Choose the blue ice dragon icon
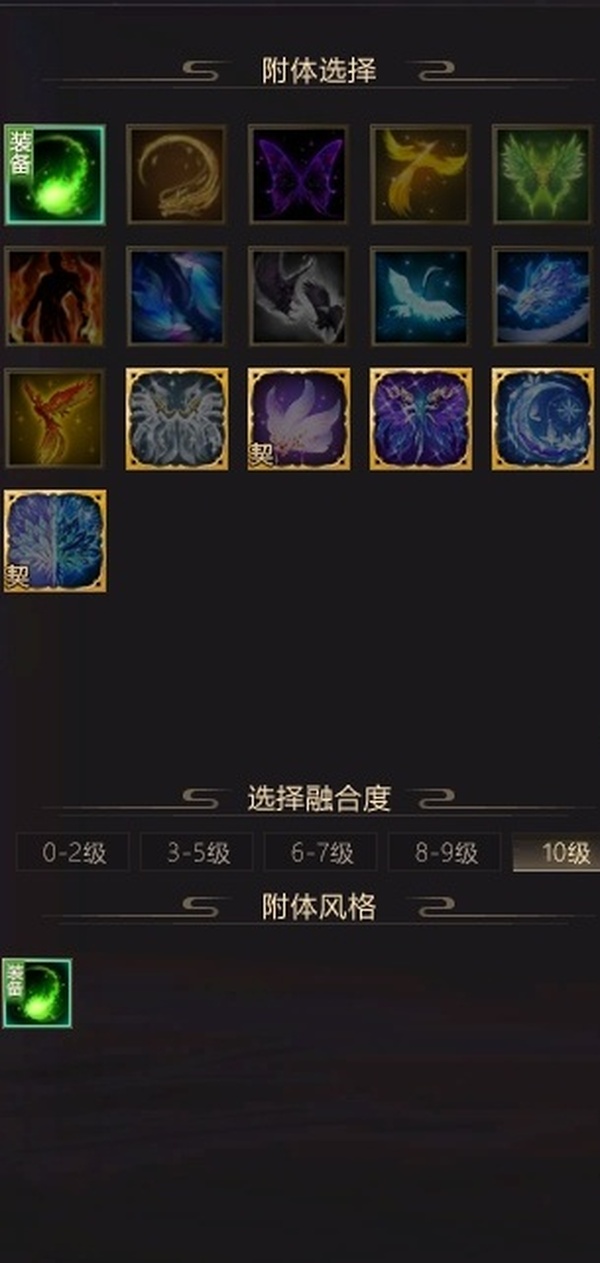 pos(543,296)
